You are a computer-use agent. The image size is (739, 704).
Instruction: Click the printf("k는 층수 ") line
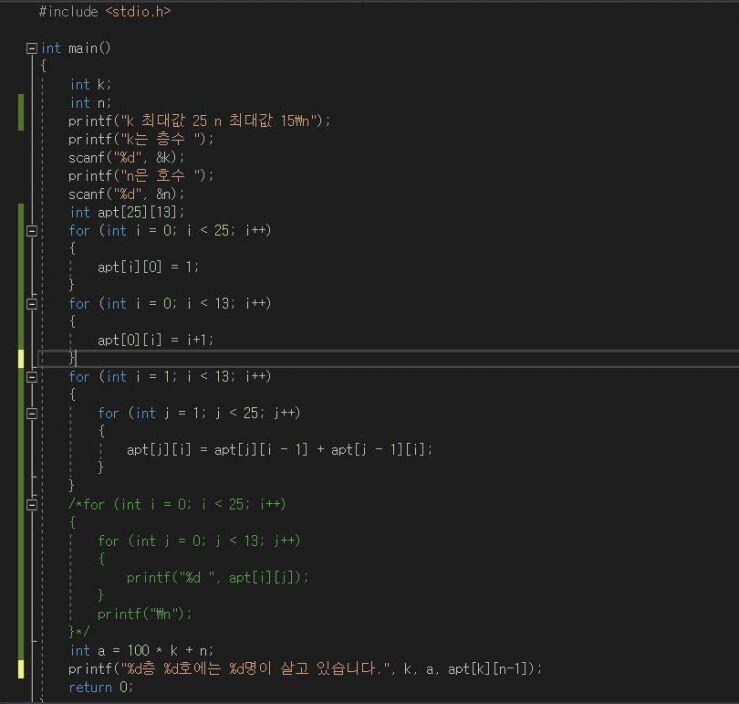[141, 139]
